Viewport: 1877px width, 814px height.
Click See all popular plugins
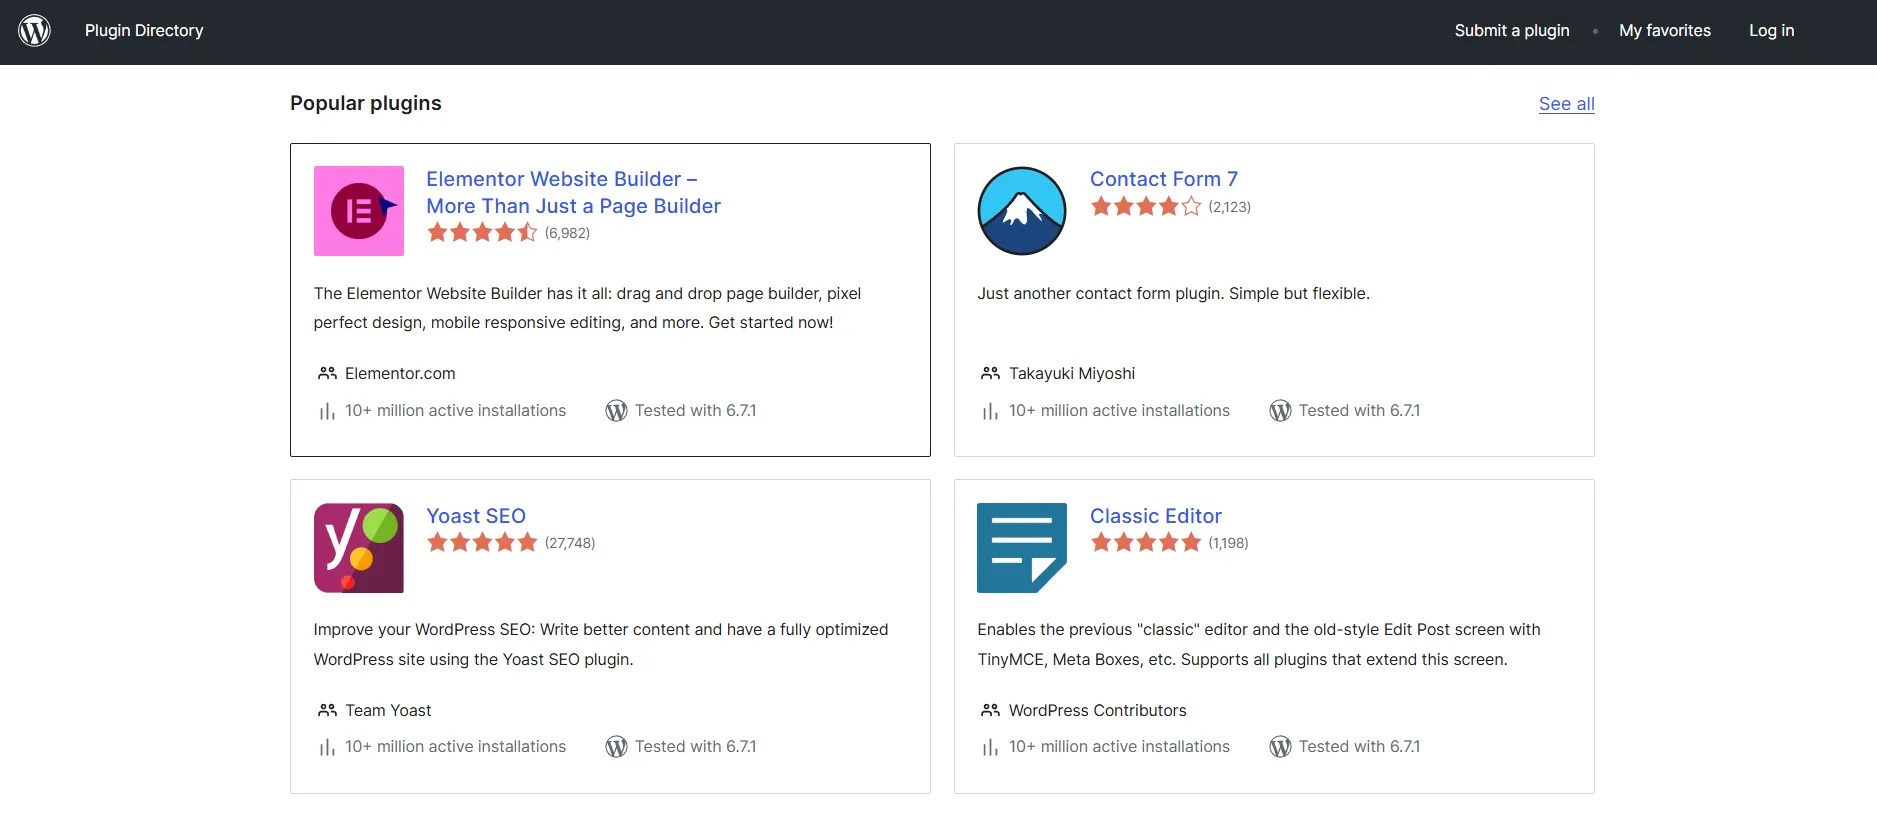(1566, 104)
